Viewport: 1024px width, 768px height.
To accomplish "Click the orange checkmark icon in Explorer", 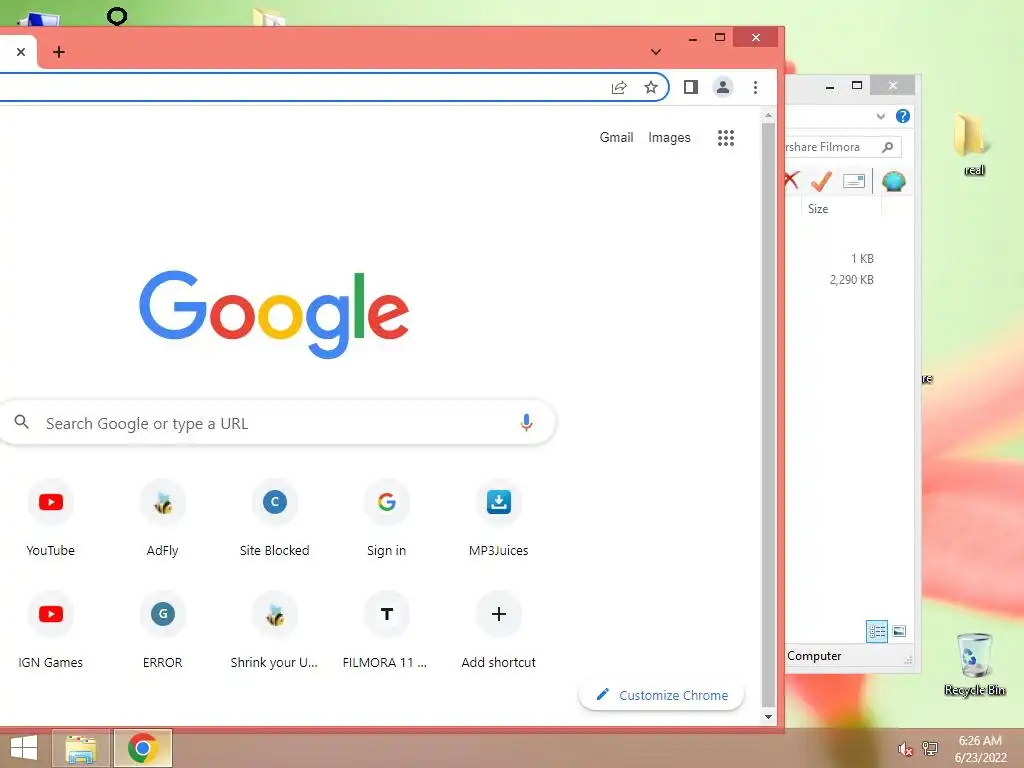I will pos(821,181).
